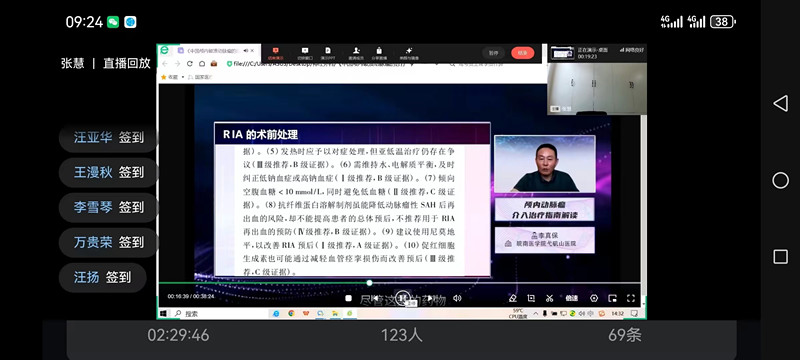Expand the system tray overflow arrow
This screenshot has height=360, width=800.
pos(536,313)
